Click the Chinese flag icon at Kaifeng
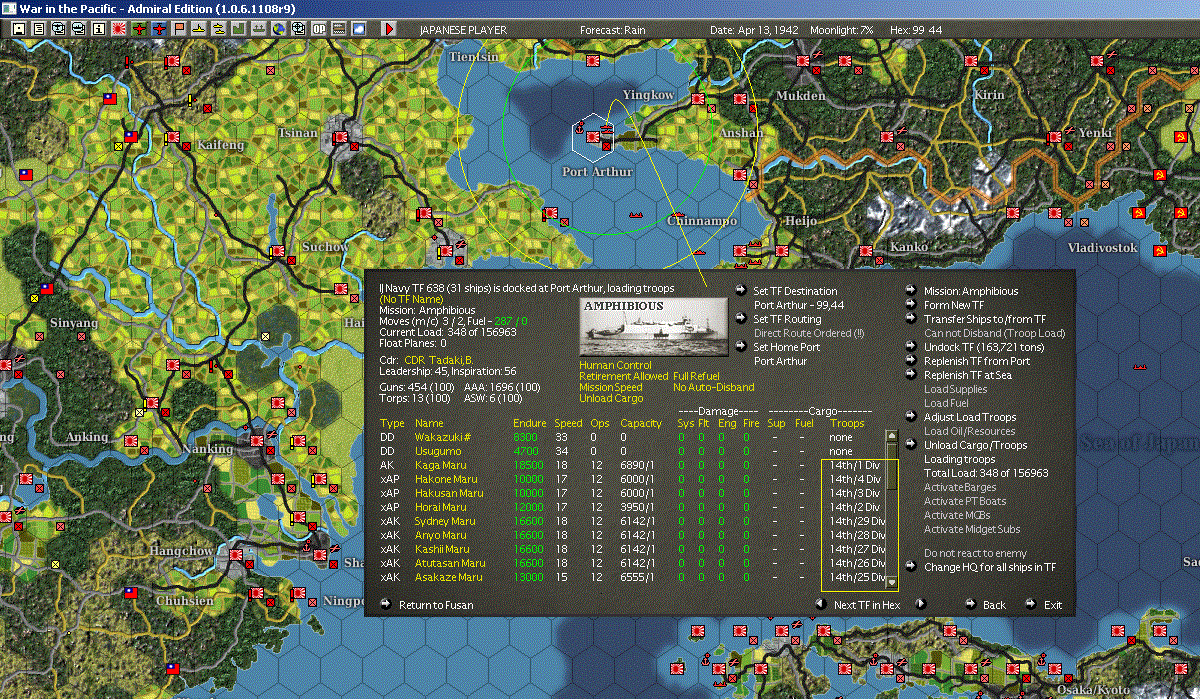Image resolution: width=1200 pixels, height=699 pixels. click(x=130, y=136)
